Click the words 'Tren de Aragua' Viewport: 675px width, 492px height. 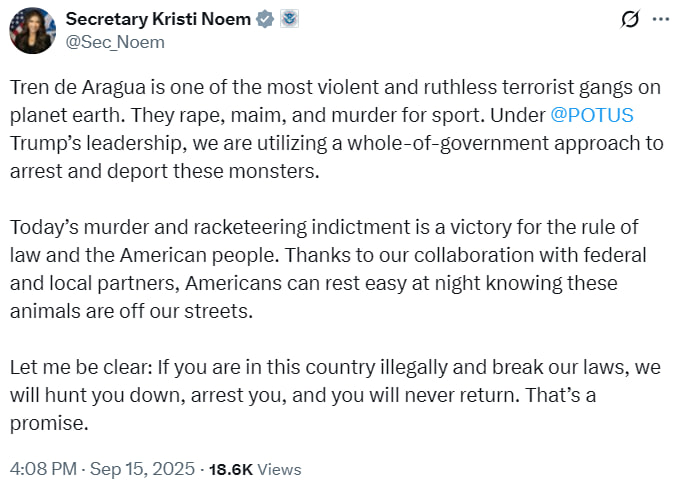78,87
